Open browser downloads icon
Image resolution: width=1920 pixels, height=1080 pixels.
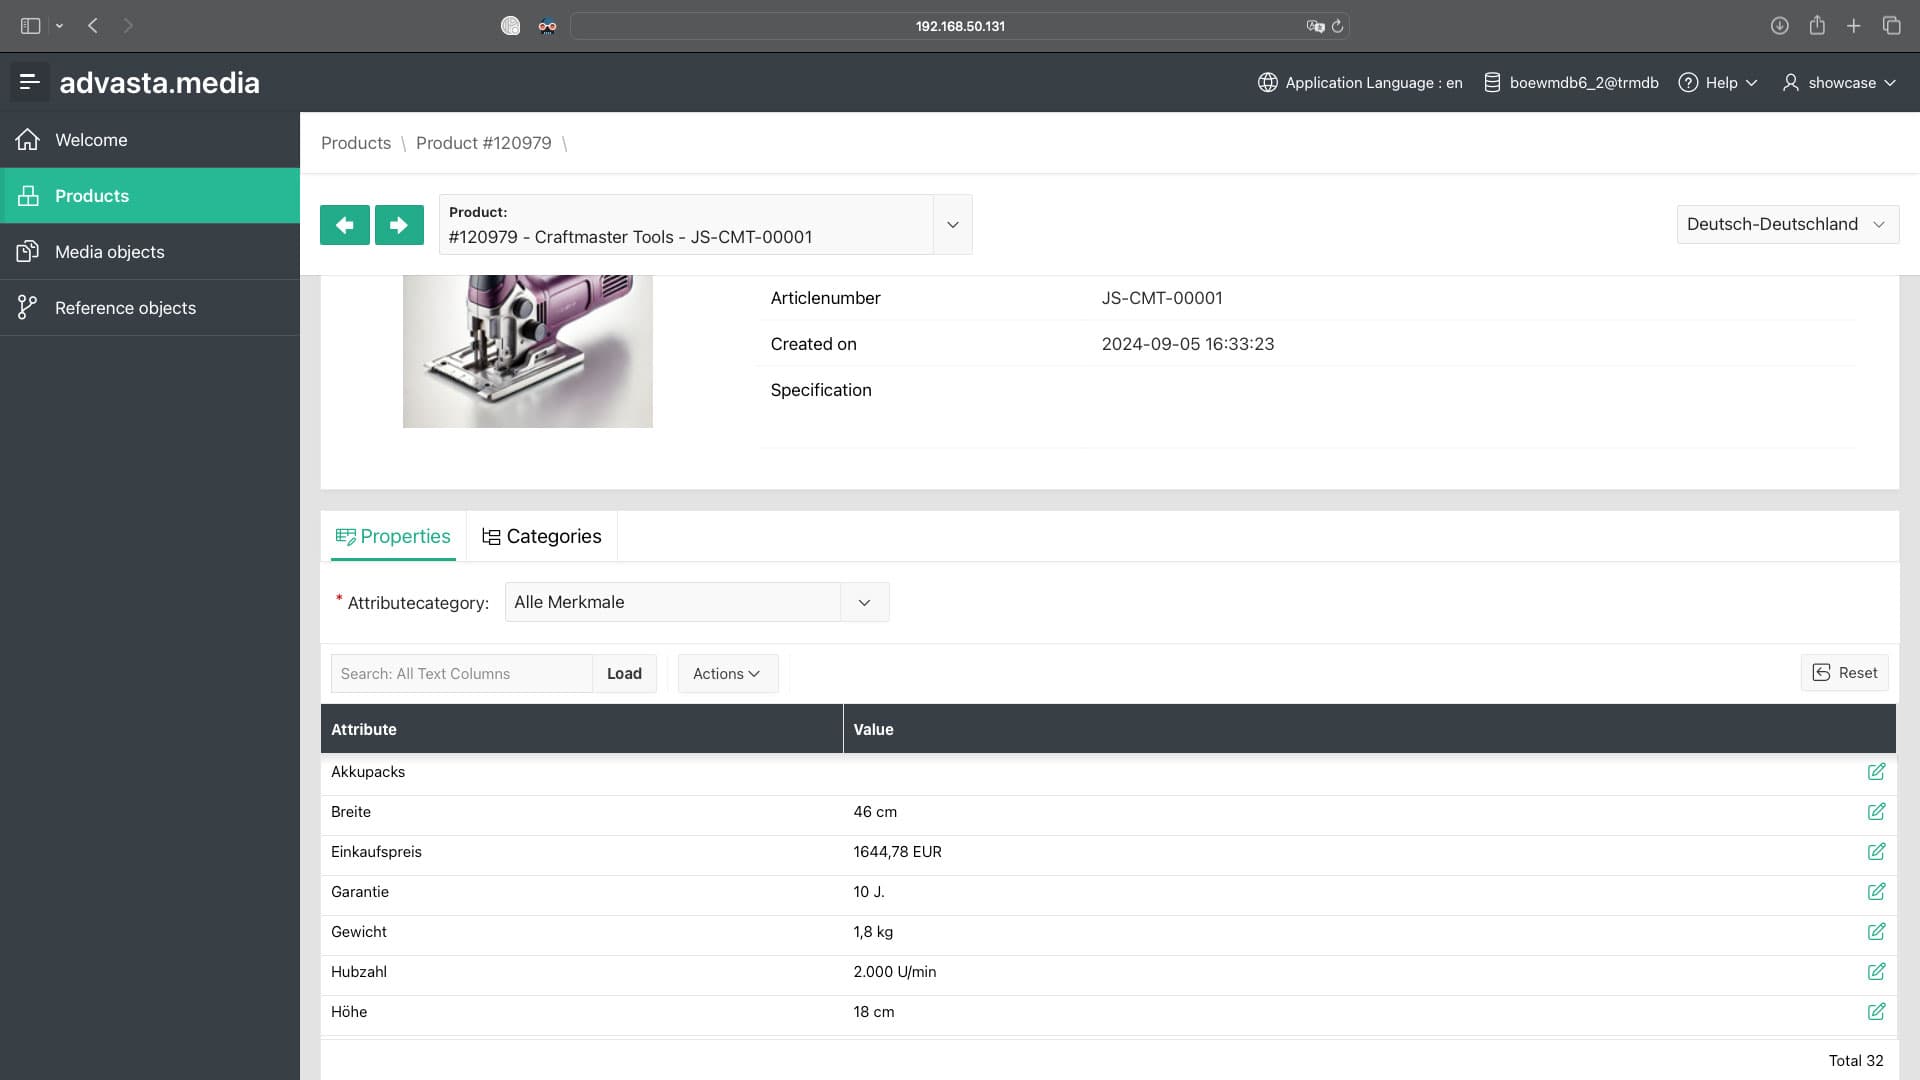[1779, 26]
